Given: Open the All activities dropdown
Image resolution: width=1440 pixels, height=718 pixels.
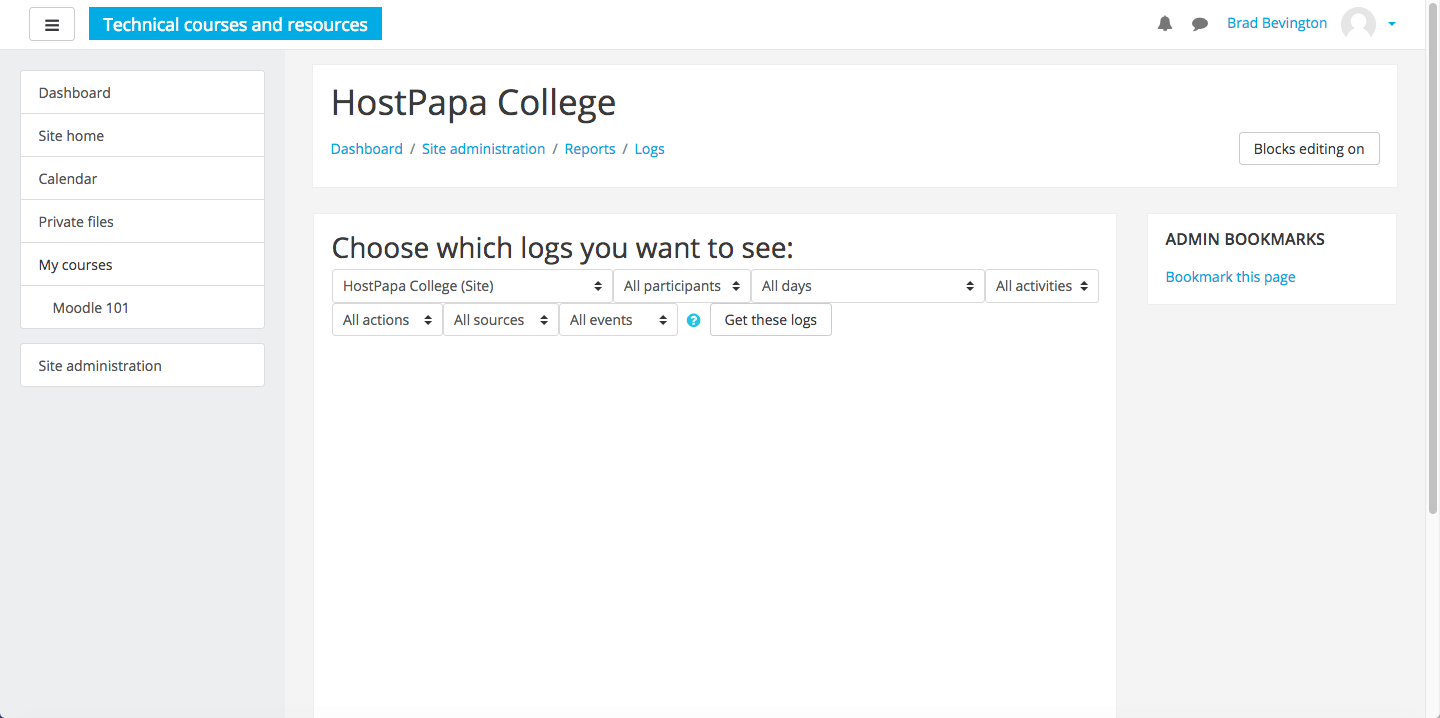Looking at the screenshot, I should point(1042,286).
